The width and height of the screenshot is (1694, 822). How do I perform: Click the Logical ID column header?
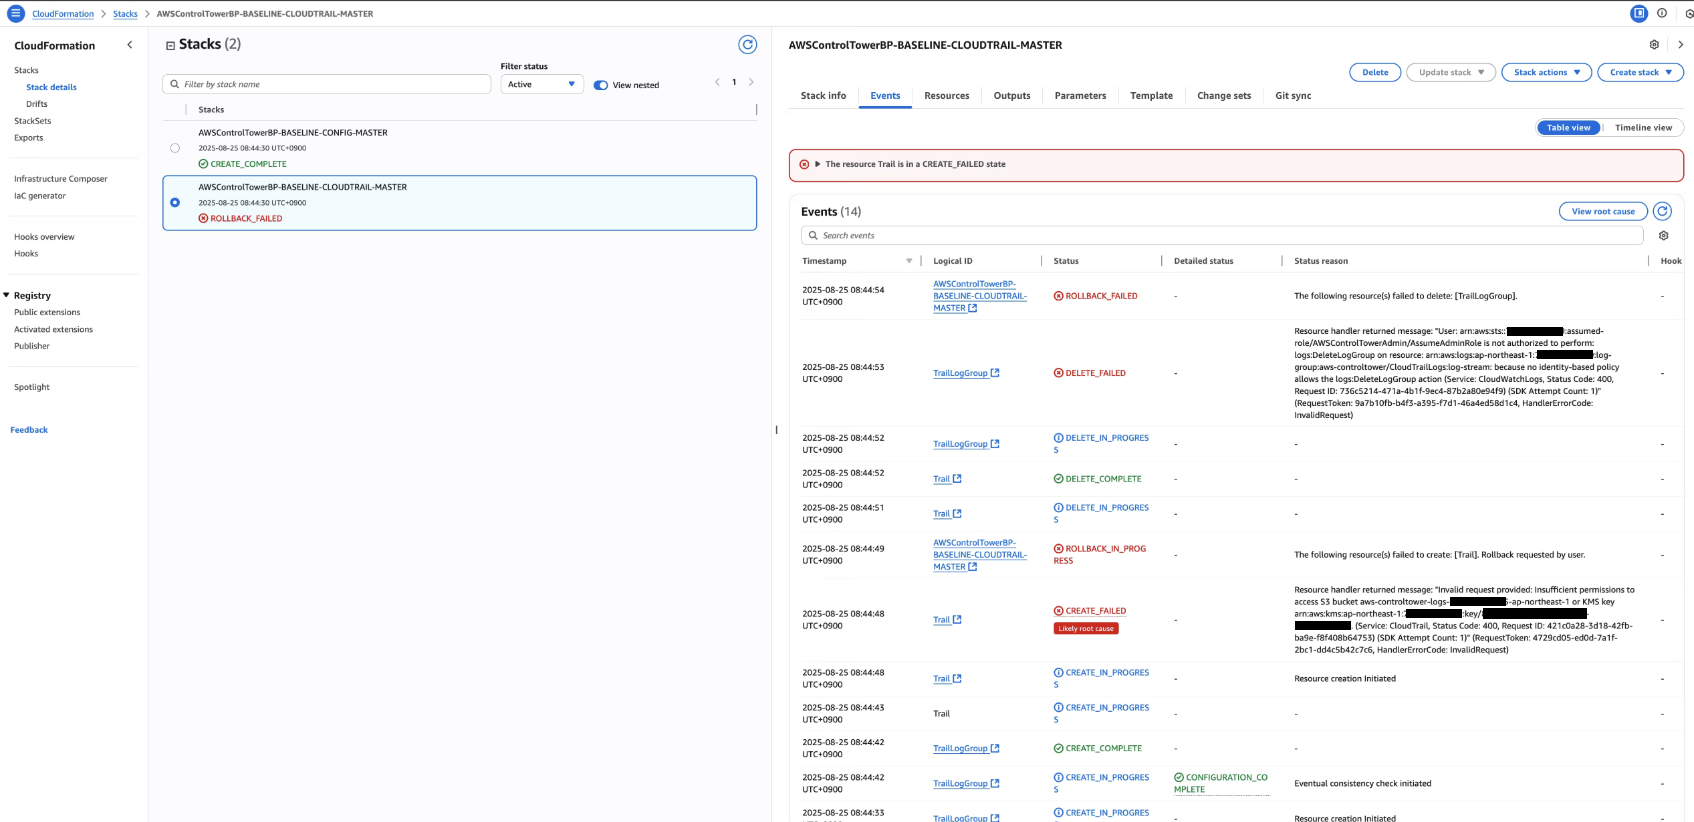[952, 261]
